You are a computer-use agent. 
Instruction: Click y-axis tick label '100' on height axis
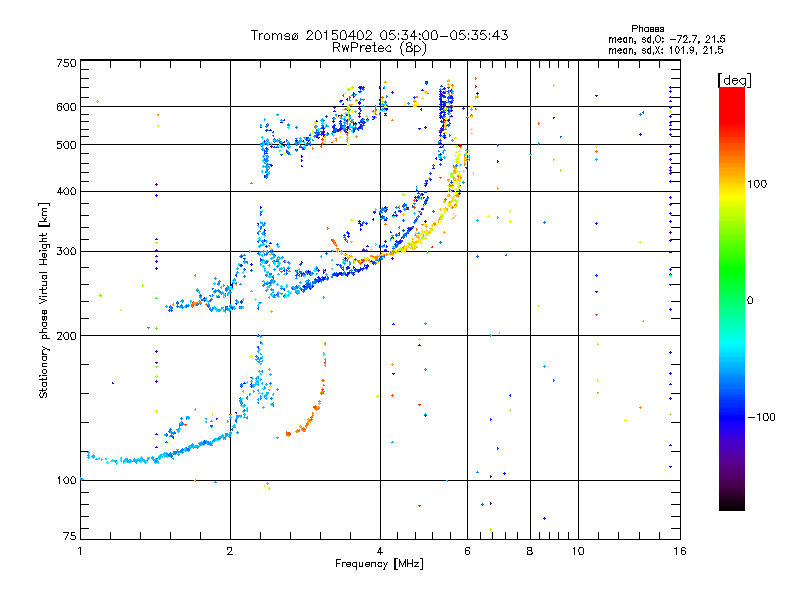point(66,480)
